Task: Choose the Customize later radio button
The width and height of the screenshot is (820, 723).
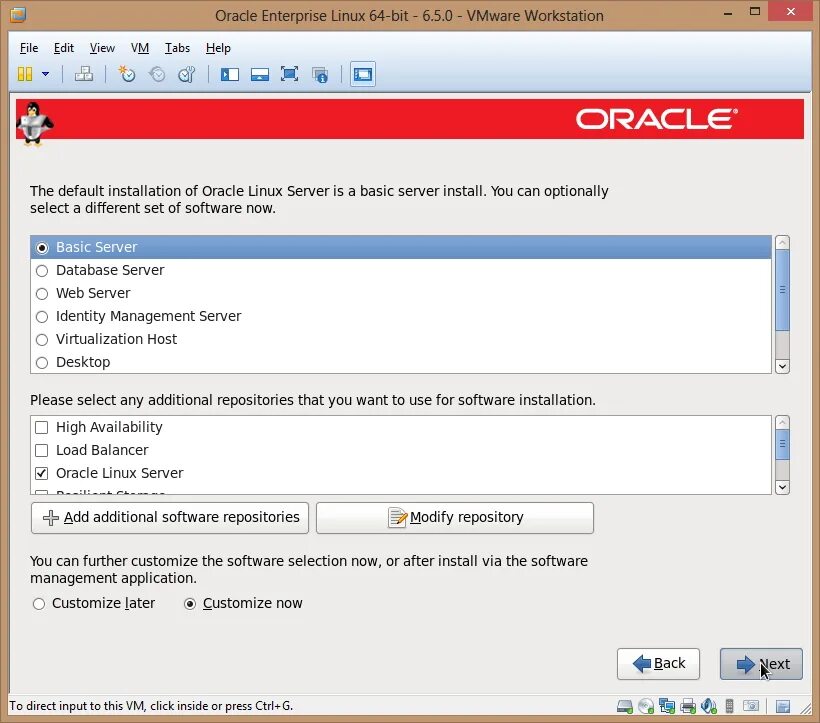Action: [x=39, y=604]
